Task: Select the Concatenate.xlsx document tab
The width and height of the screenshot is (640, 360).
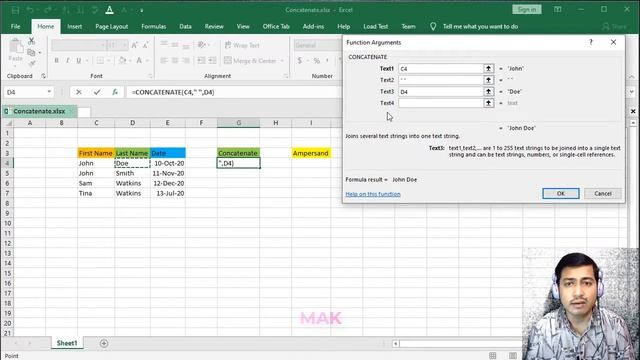Action: [39, 111]
